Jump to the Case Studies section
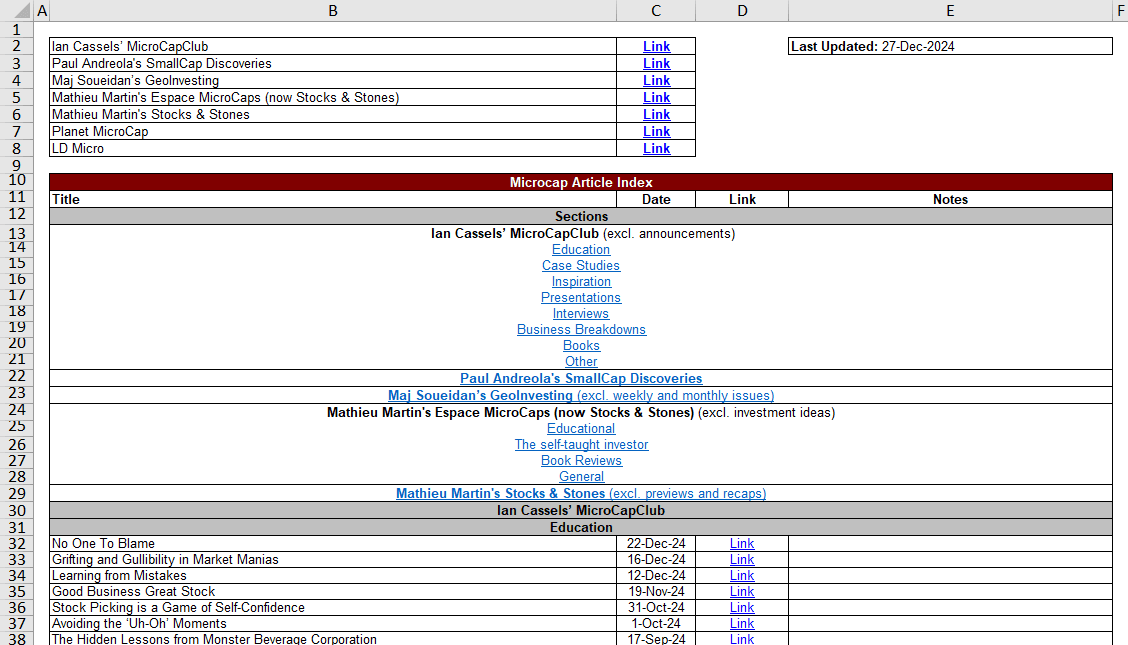 [581, 265]
